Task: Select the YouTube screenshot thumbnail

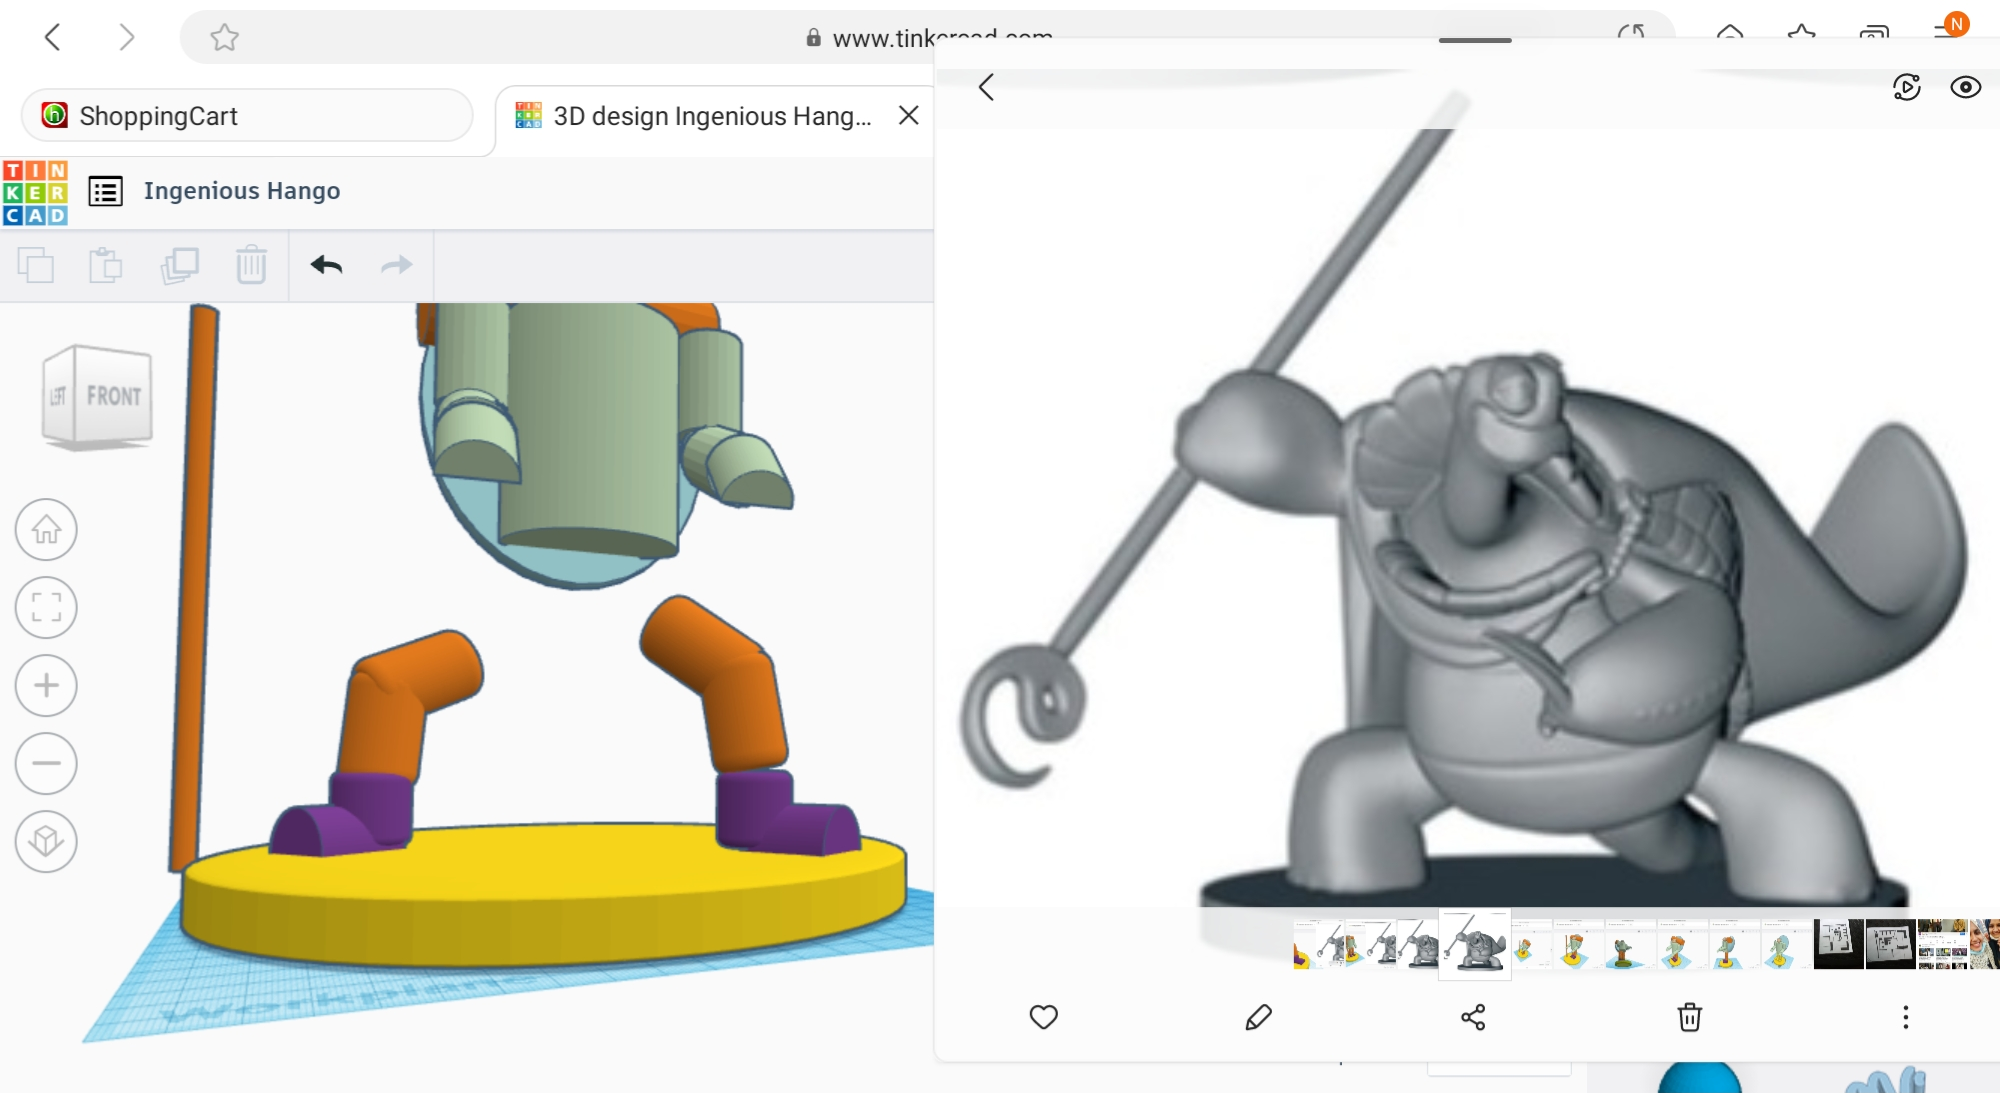Action: [1942, 945]
